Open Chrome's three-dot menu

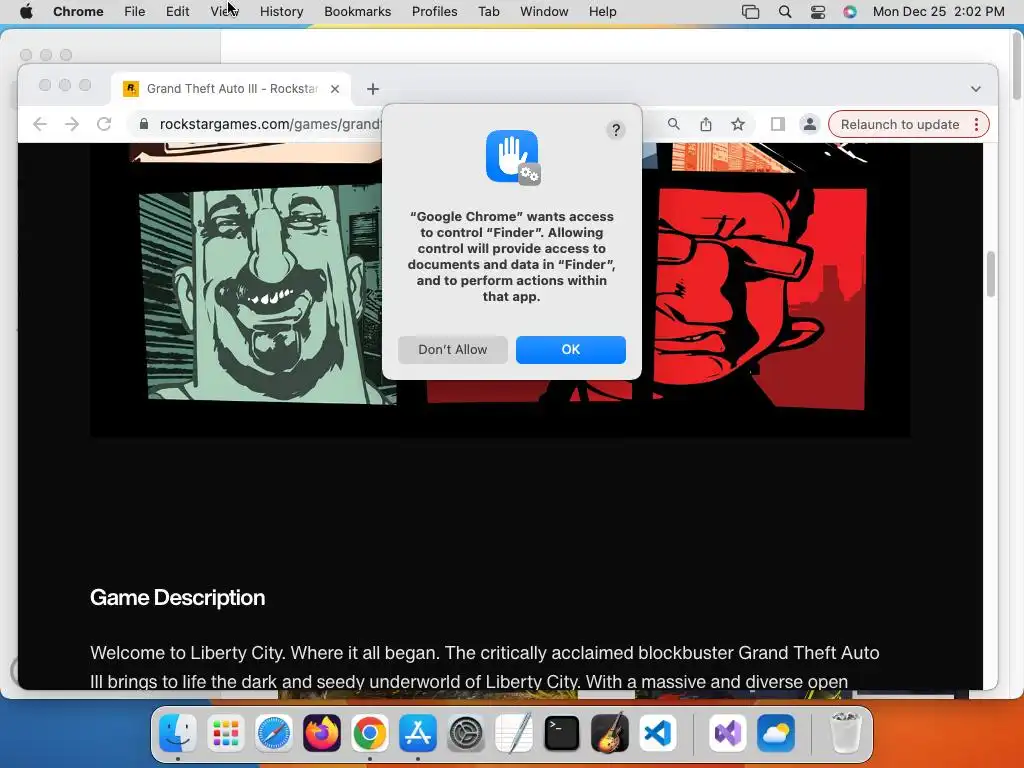976,124
